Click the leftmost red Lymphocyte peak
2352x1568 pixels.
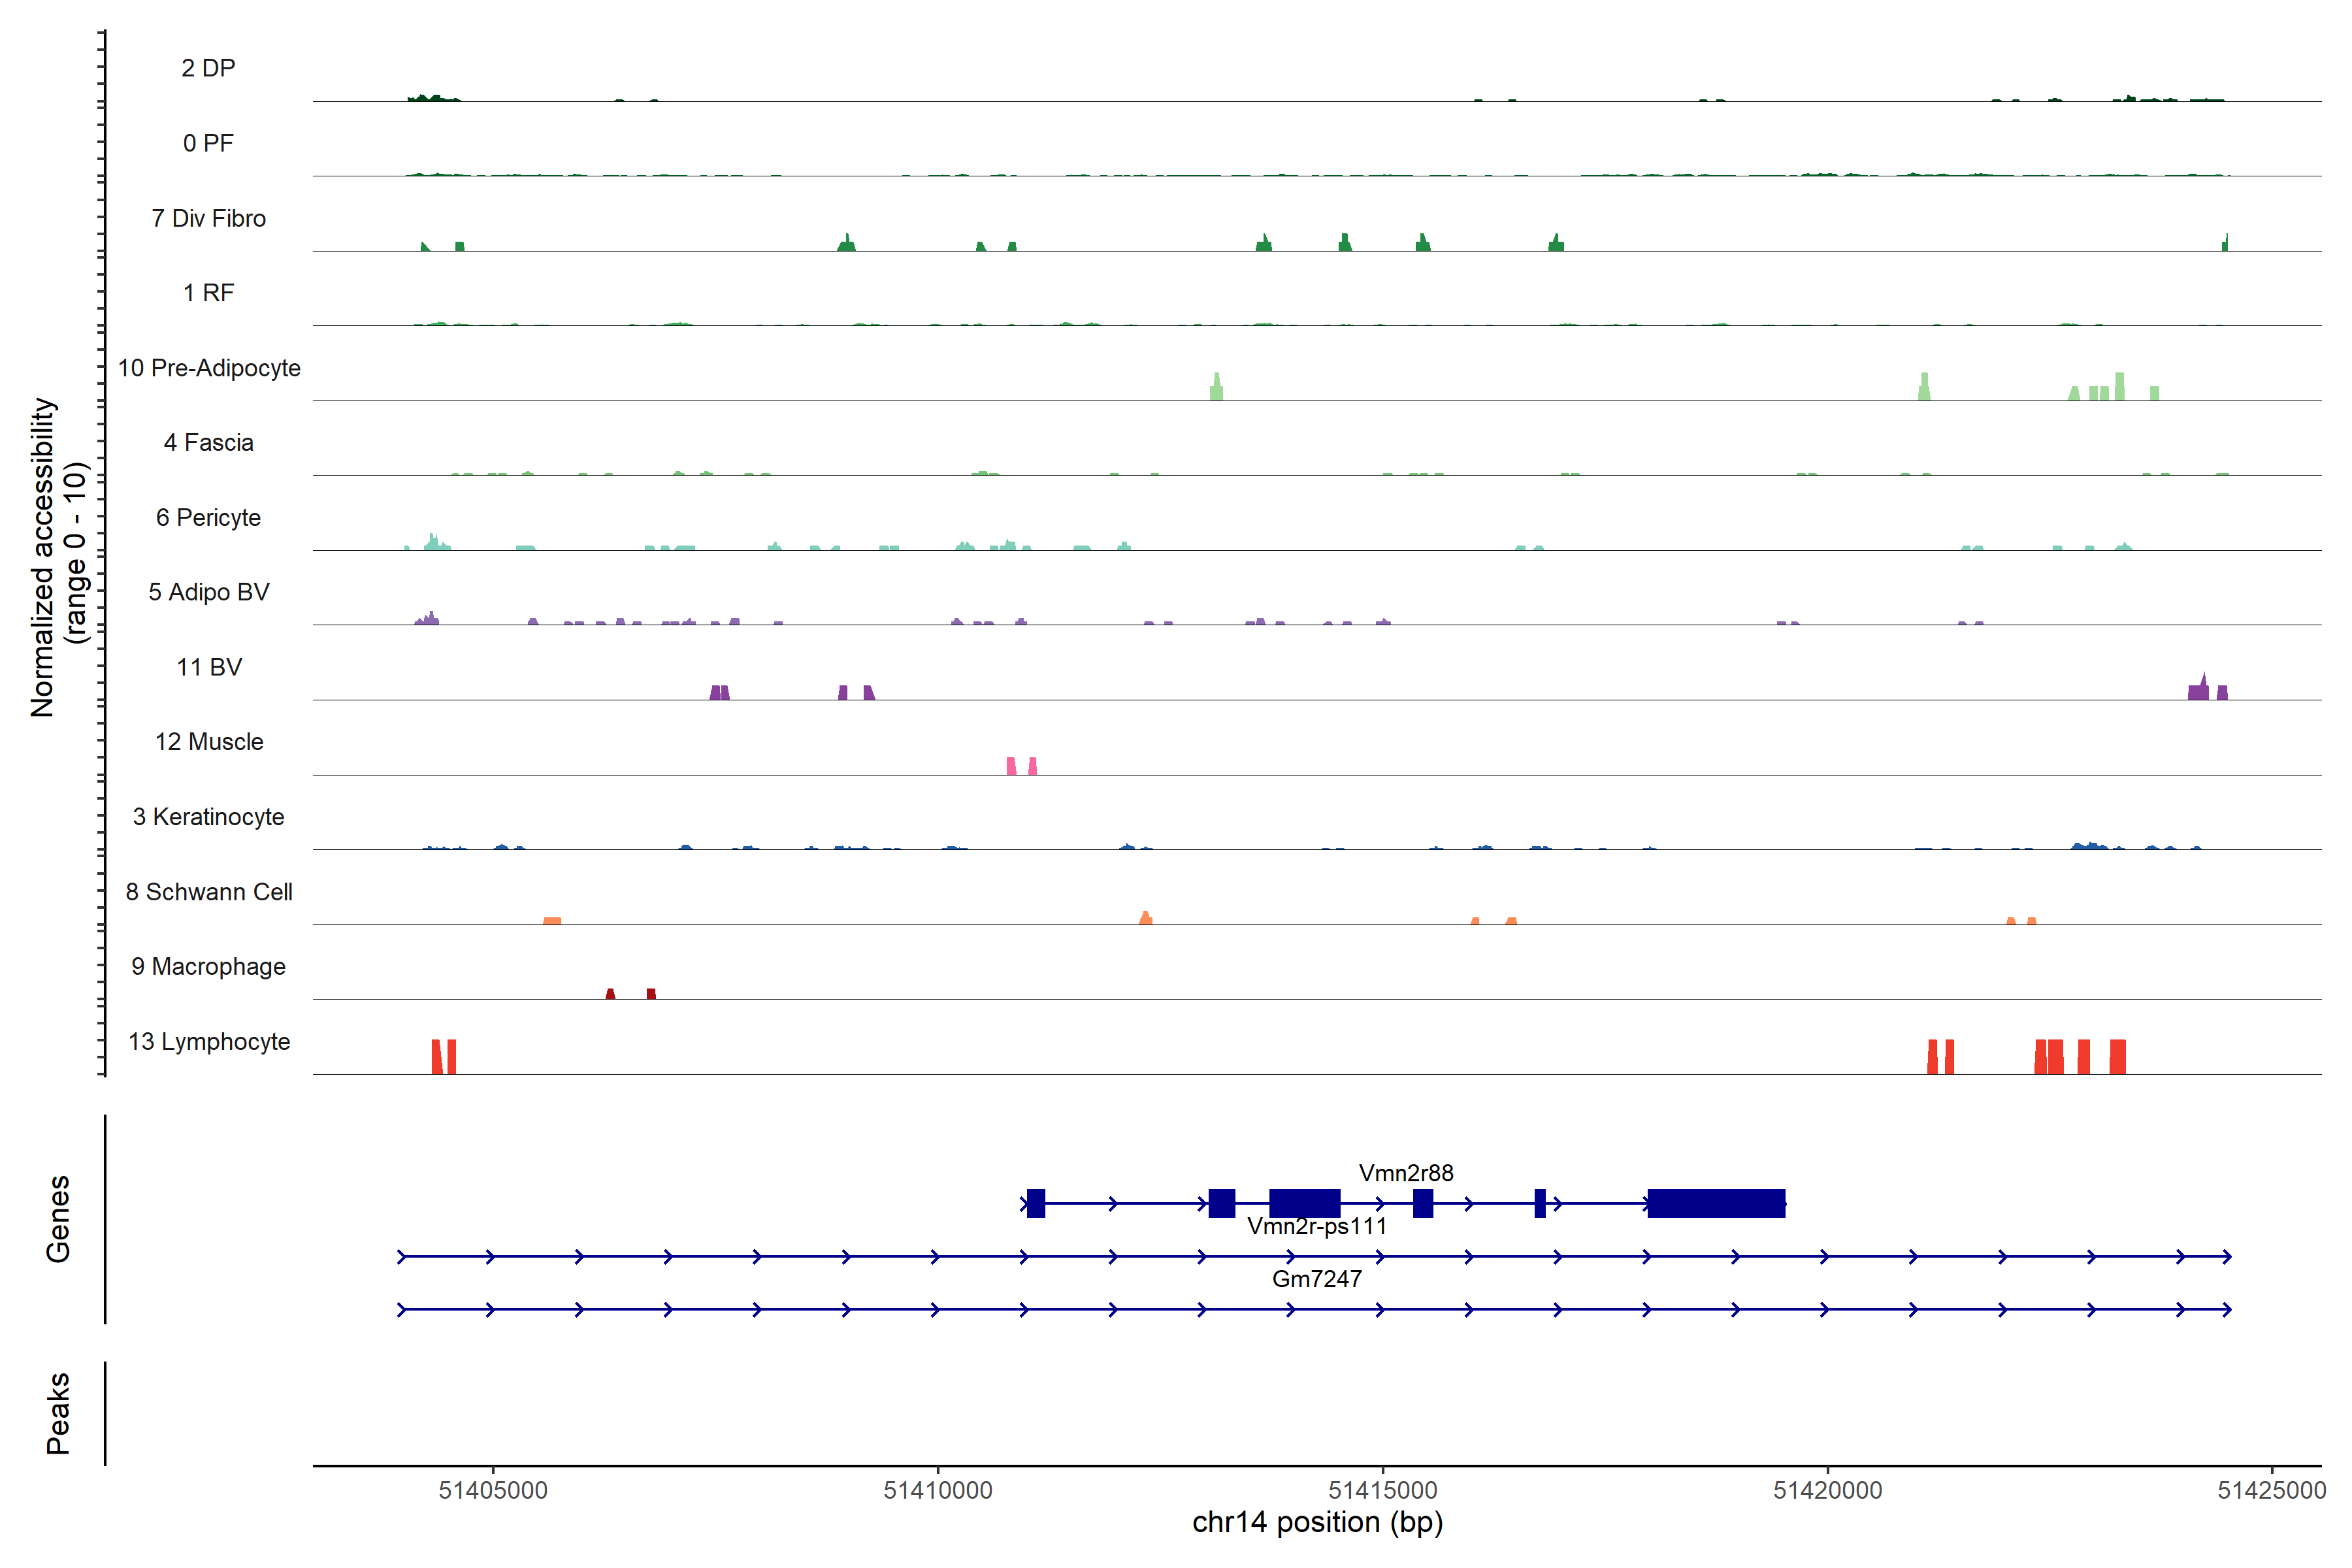(437, 1057)
